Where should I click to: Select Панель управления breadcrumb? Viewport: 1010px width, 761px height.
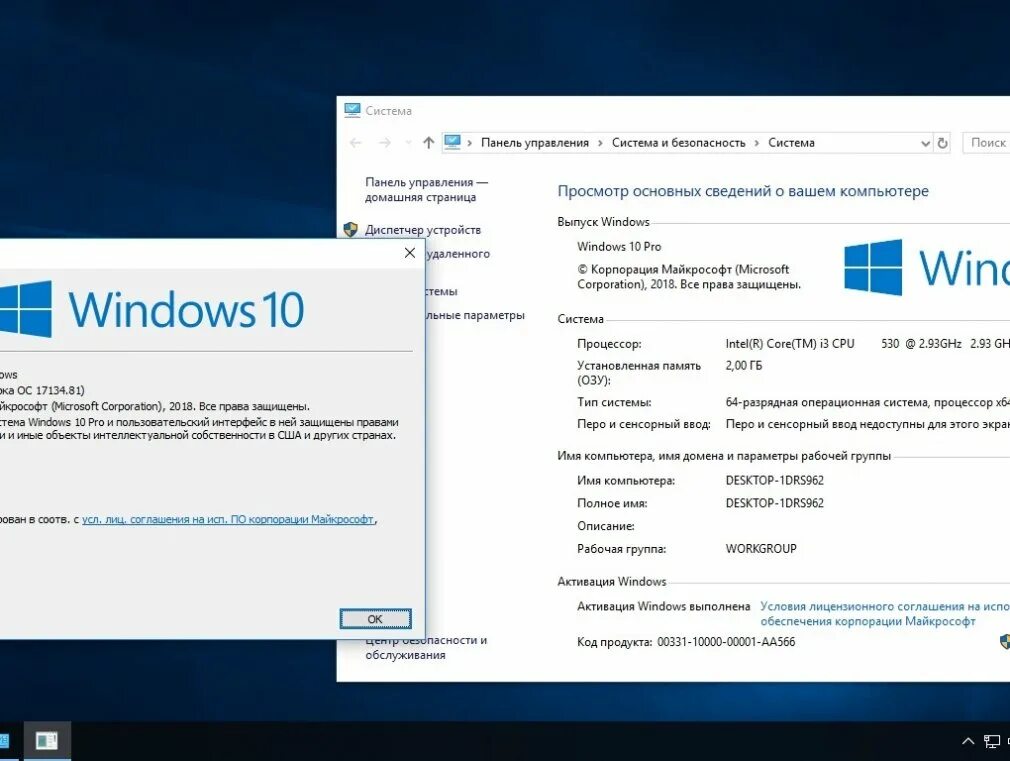click(535, 143)
